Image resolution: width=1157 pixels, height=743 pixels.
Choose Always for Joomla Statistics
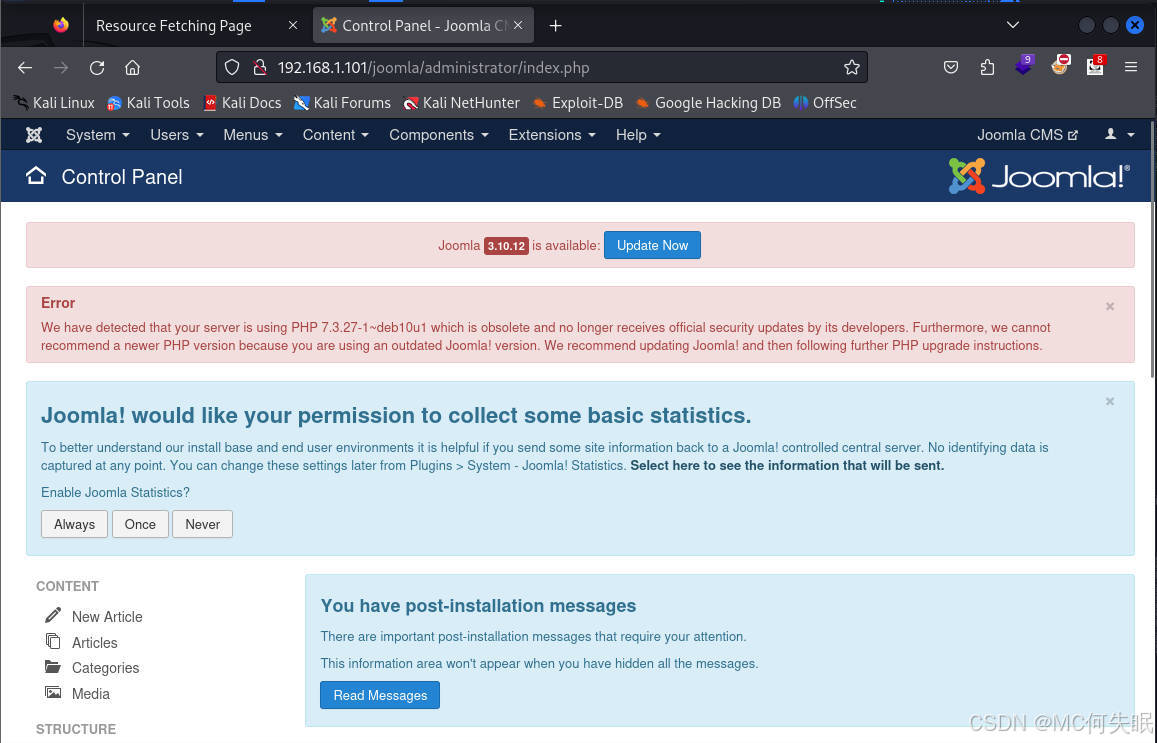coord(75,524)
